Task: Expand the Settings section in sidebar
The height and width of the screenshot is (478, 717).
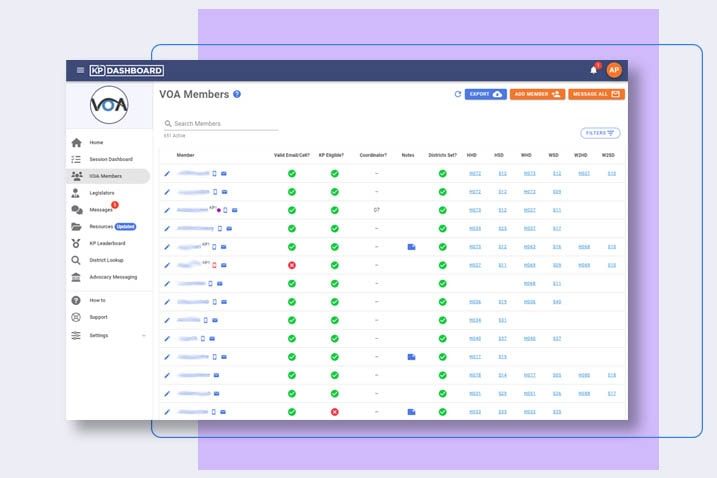Action: click(x=143, y=336)
